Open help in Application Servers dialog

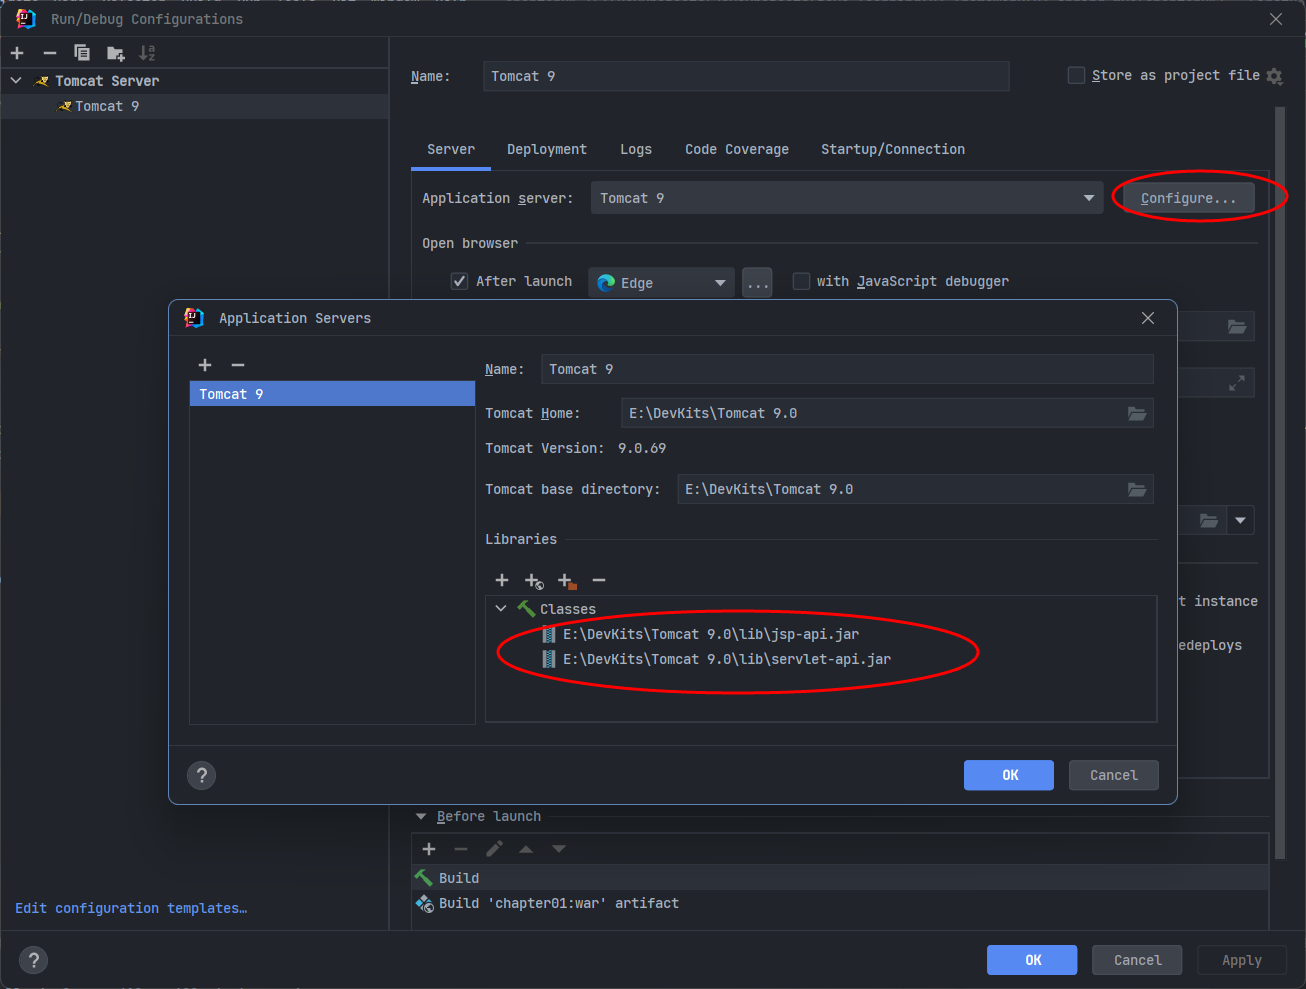pyautogui.click(x=202, y=775)
